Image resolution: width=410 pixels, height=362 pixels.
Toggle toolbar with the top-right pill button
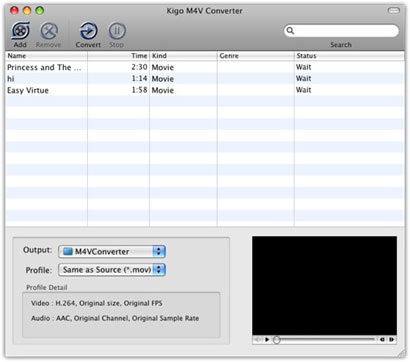pos(394,11)
